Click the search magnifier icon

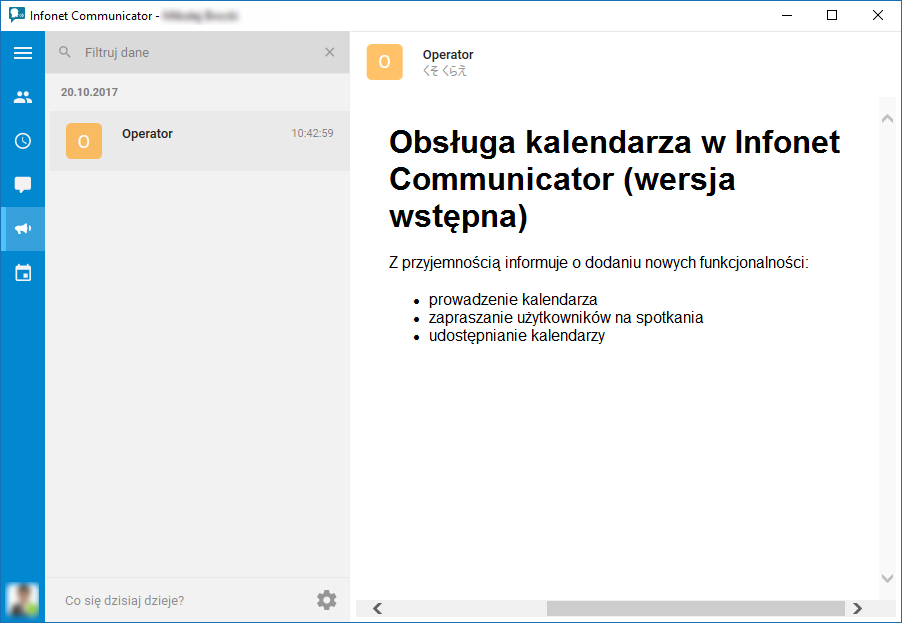click(x=65, y=52)
